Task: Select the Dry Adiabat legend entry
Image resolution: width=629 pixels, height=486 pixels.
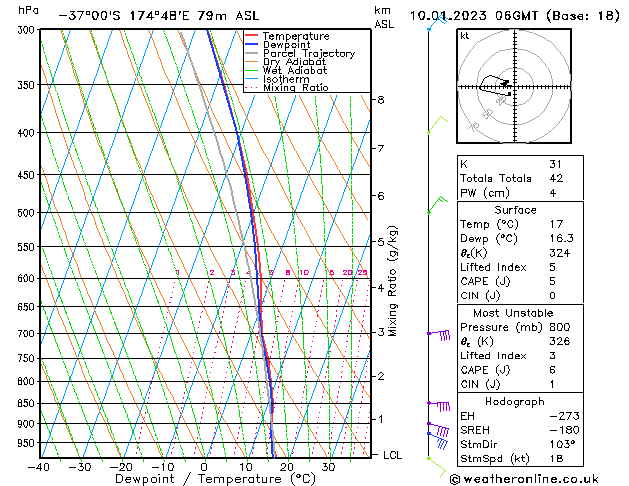Action: point(295,62)
